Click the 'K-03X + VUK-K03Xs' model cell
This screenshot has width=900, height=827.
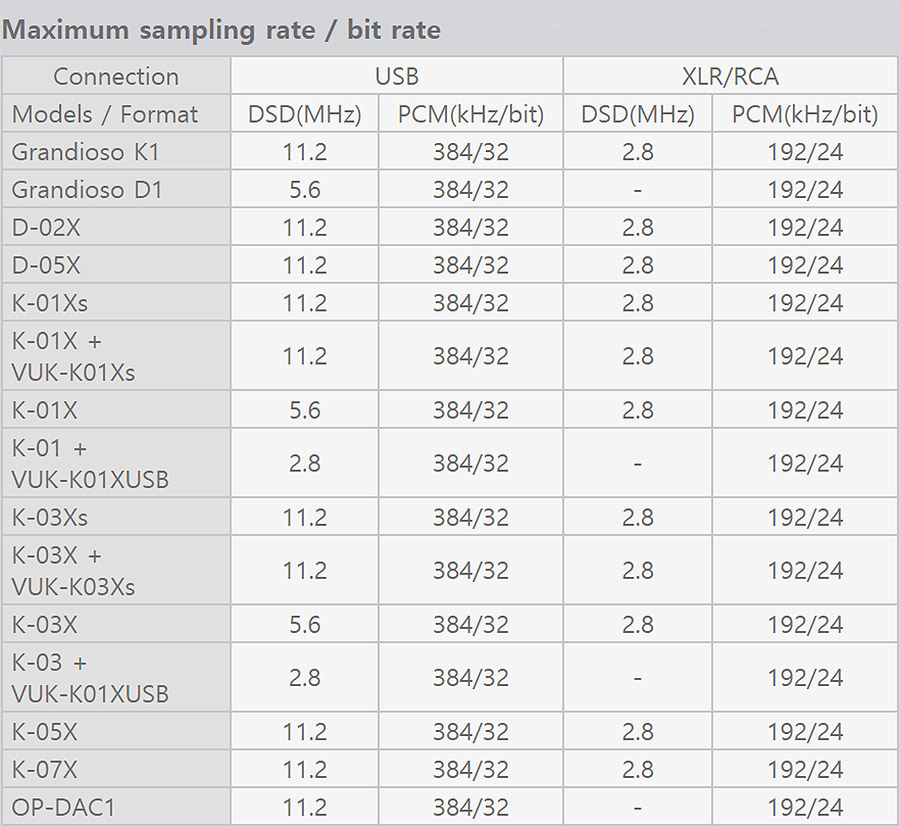(x=72, y=571)
